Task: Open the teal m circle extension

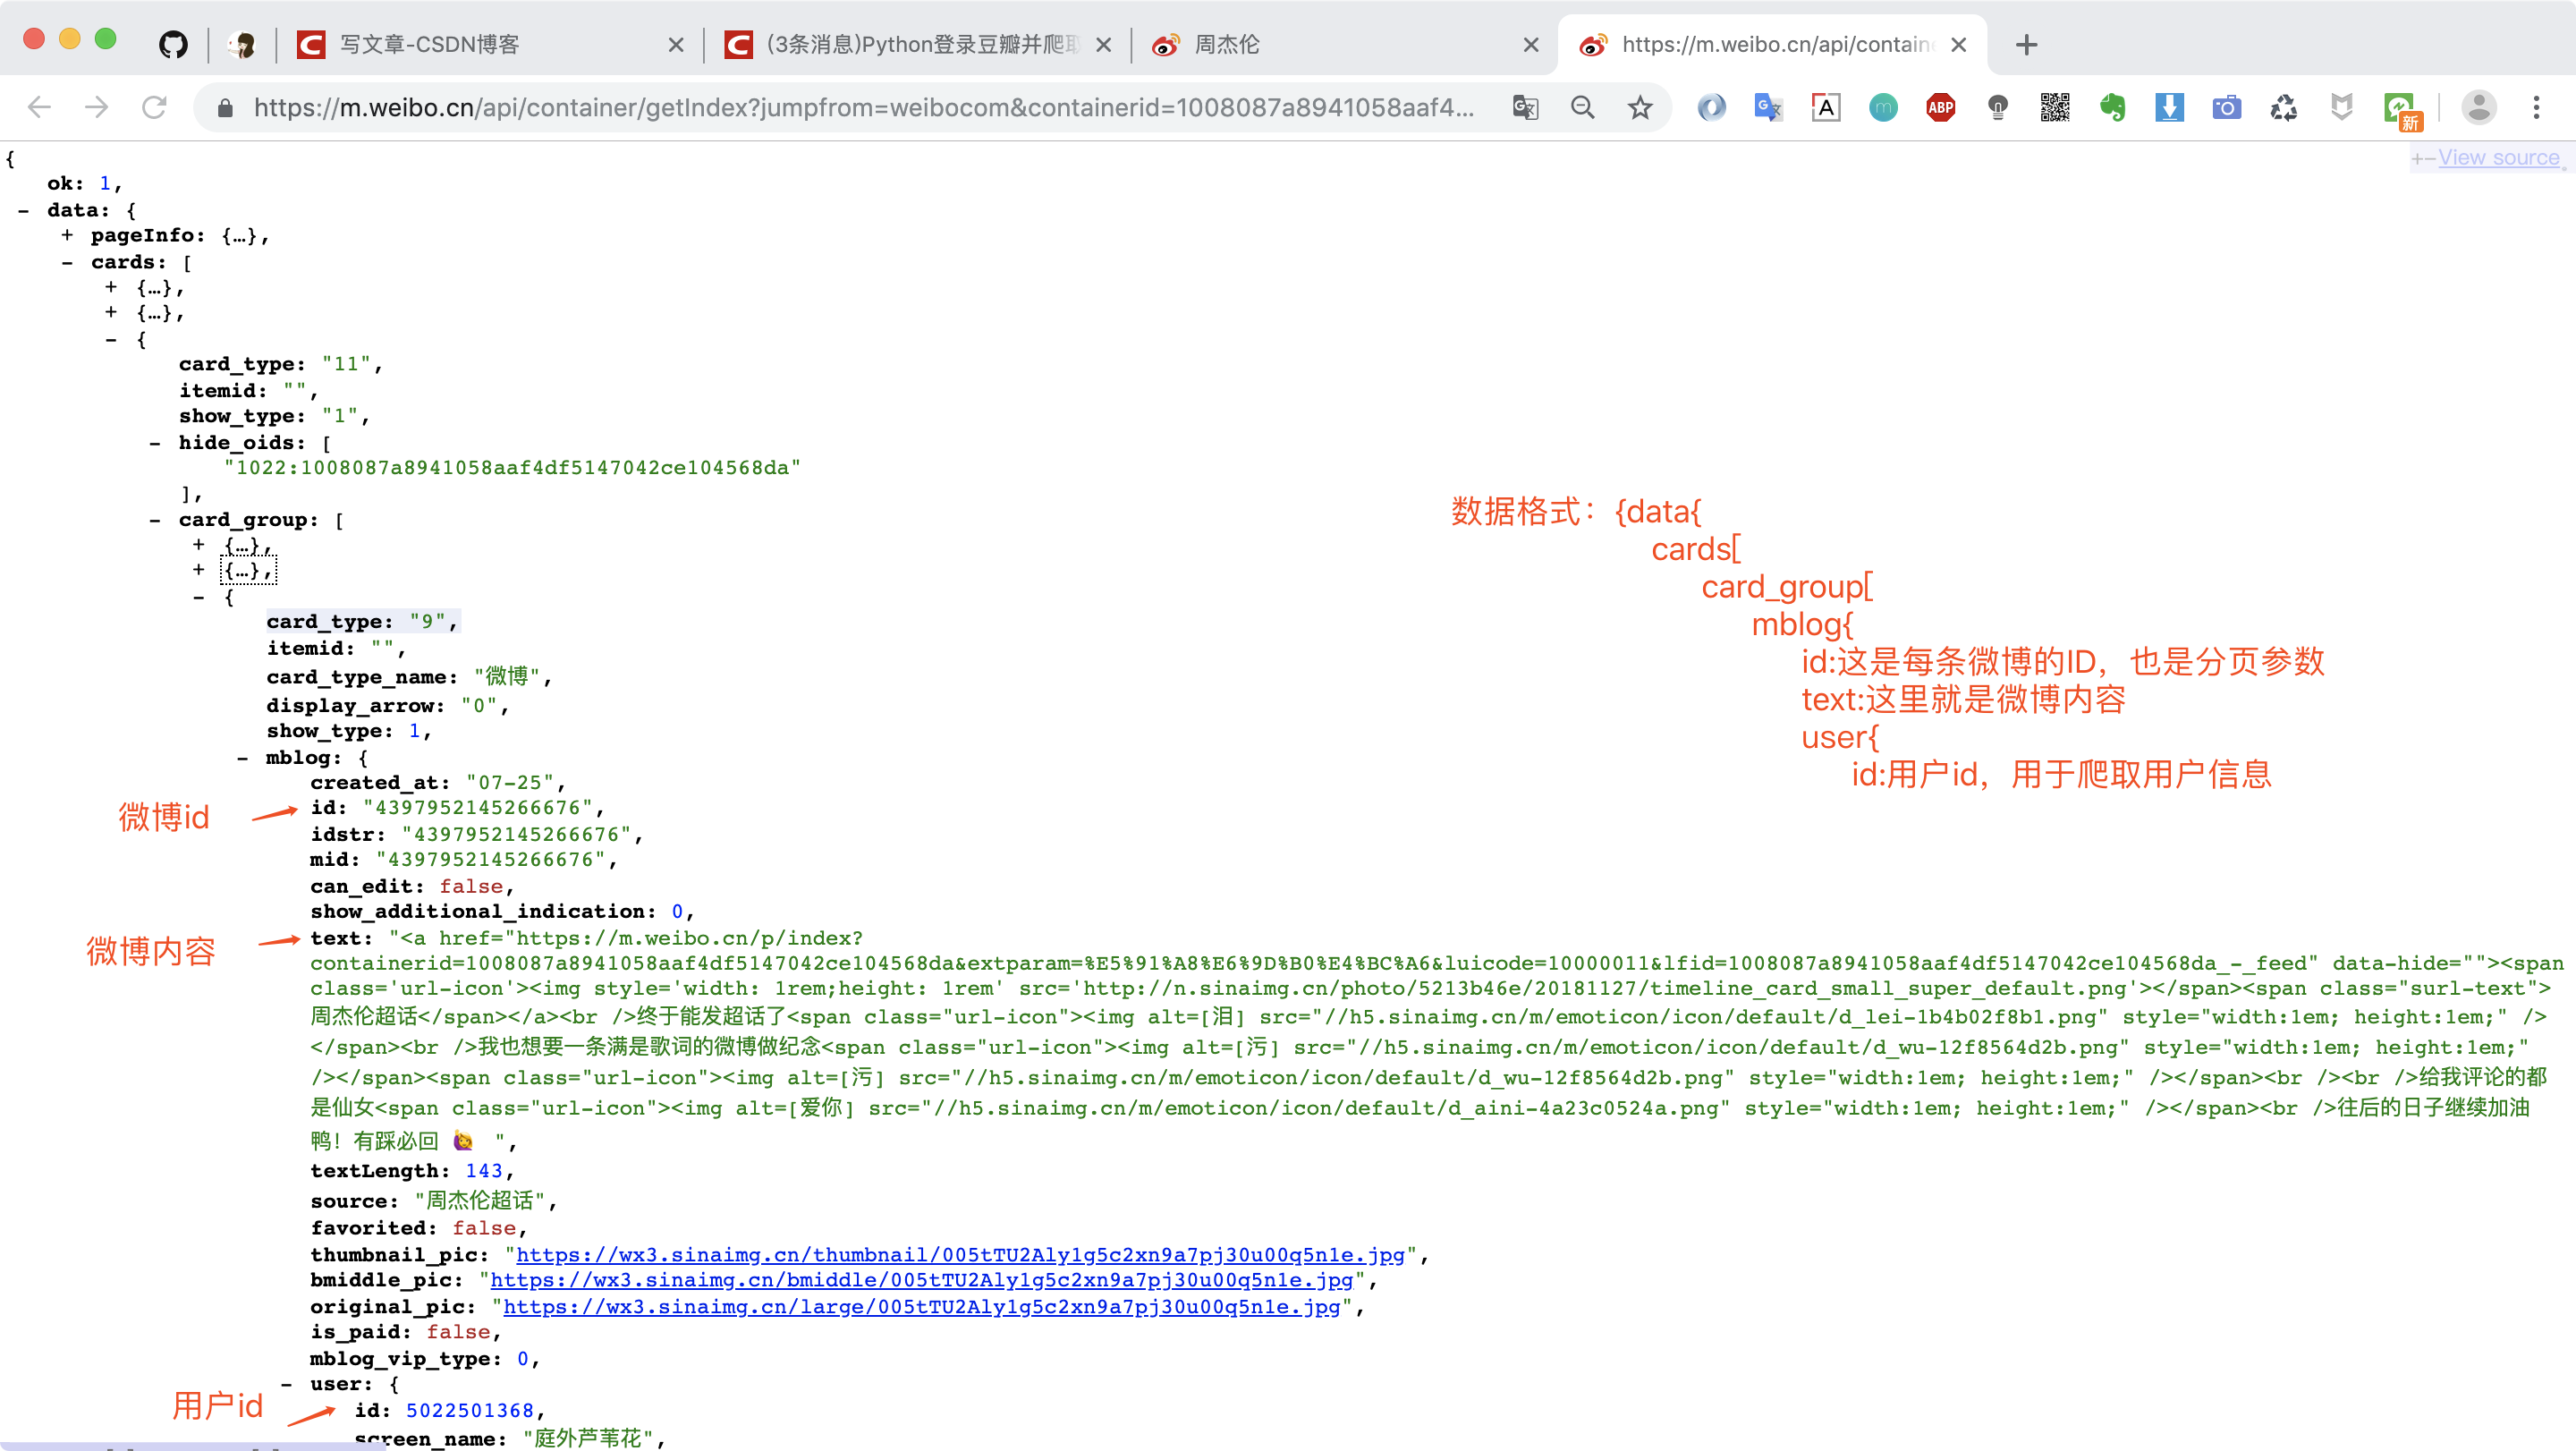Action: pyautogui.click(x=1883, y=107)
